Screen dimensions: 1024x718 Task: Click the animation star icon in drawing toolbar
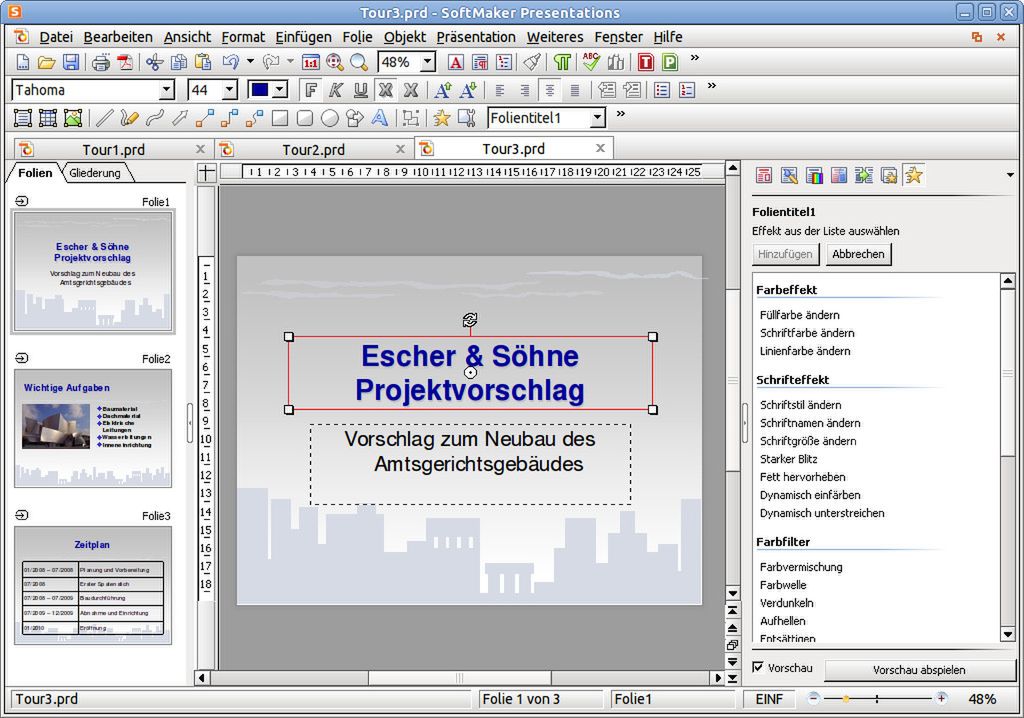(442, 118)
